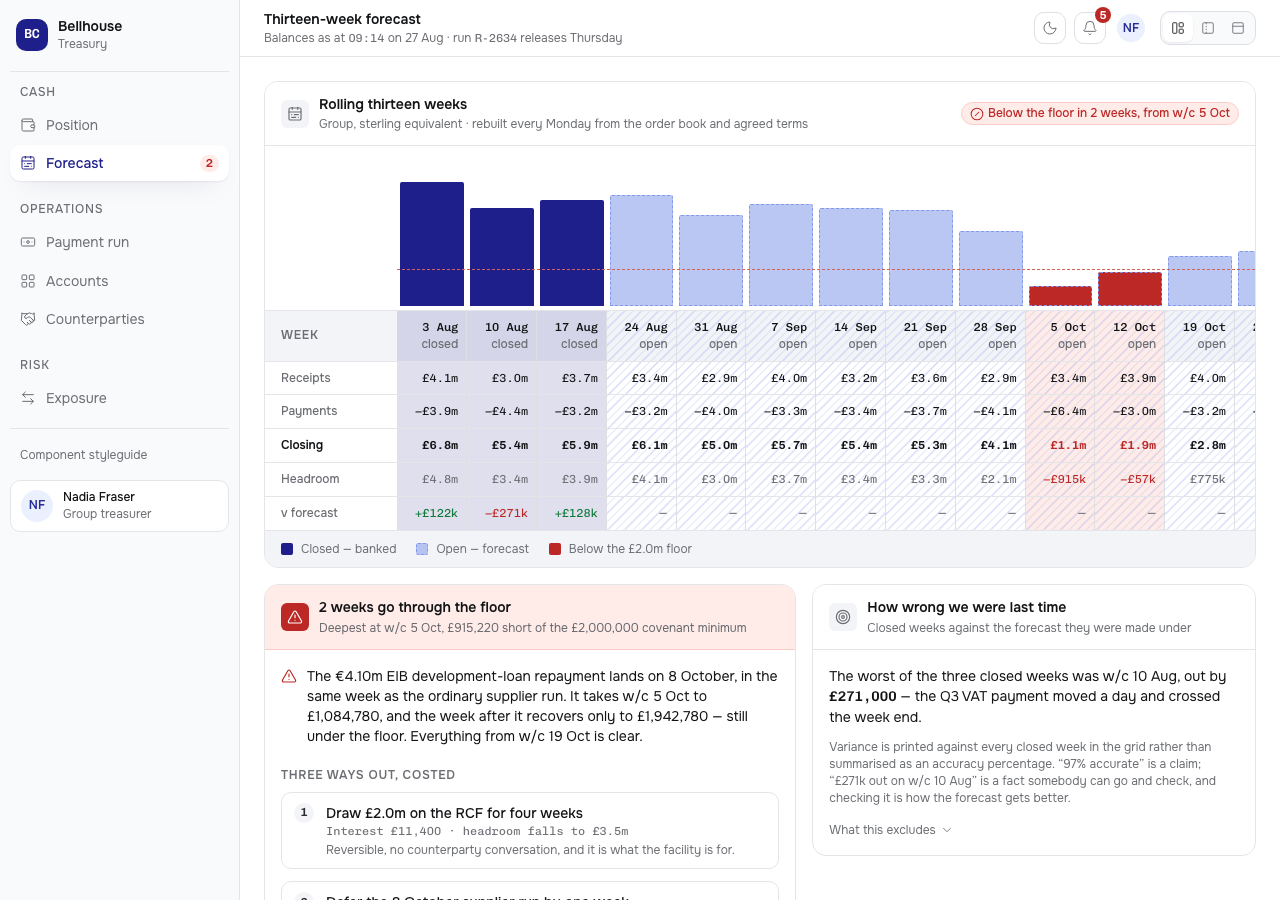The height and width of the screenshot is (900, 1280).
Task: Click the red bar for week 5 Oct
Action: click(x=1060, y=296)
